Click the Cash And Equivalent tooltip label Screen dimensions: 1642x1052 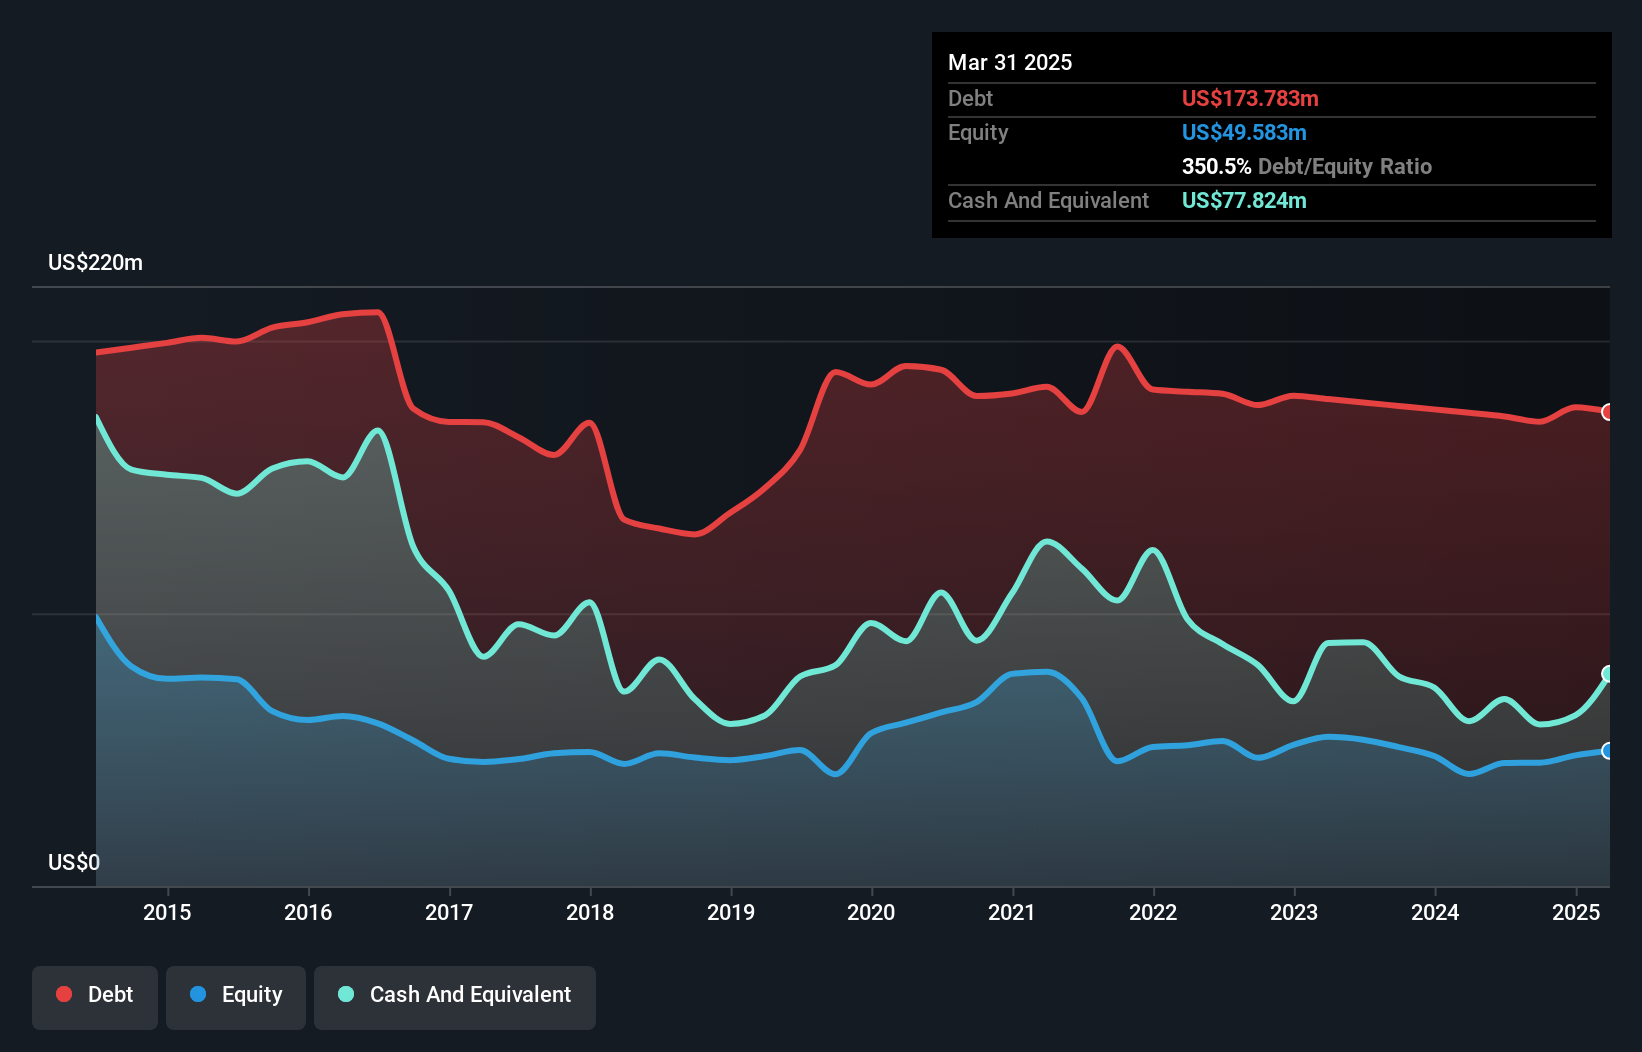coord(1048,200)
